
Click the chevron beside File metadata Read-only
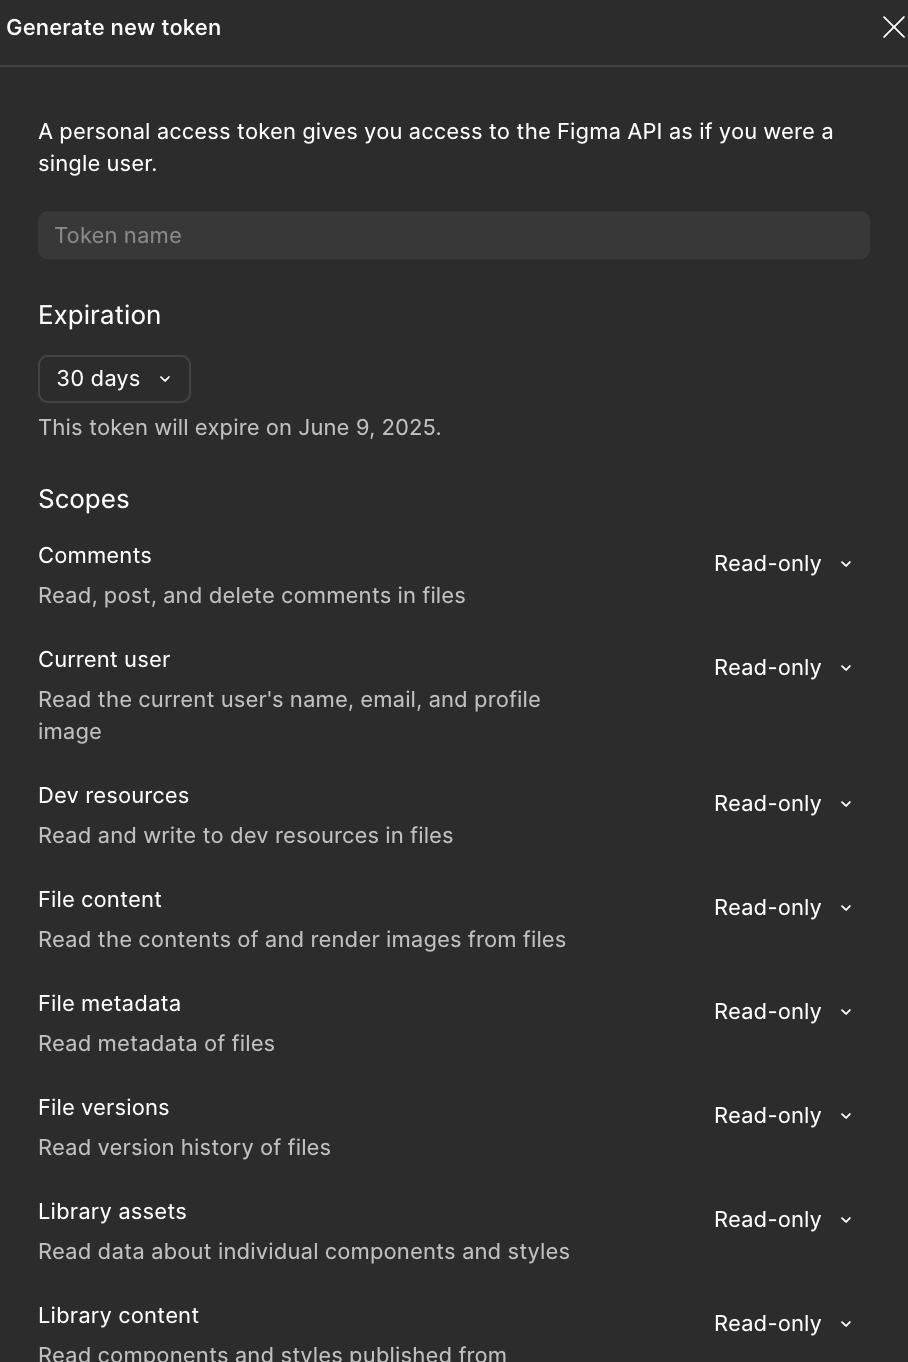coord(846,1012)
